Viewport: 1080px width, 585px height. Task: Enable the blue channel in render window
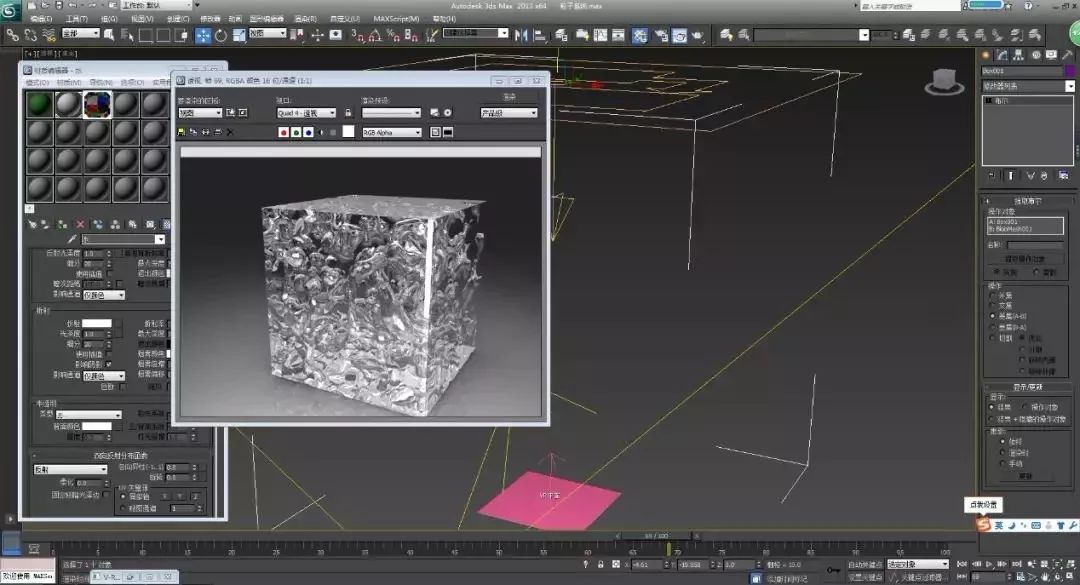[x=308, y=132]
